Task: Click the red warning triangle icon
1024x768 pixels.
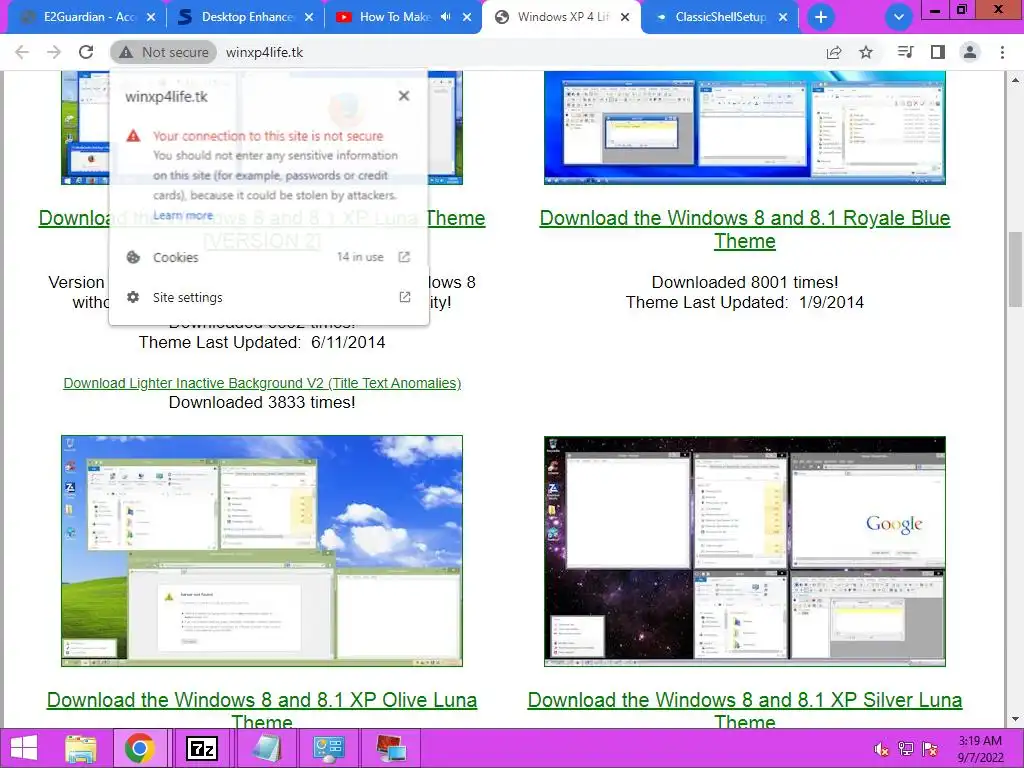Action: tap(133, 136)
